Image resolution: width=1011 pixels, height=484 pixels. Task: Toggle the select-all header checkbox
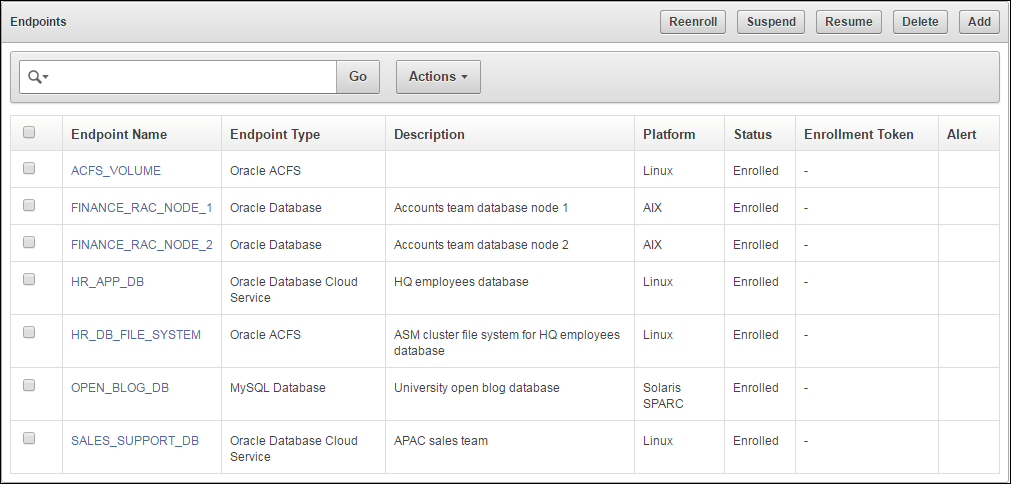pyautogui.click(x=29, y=132)
